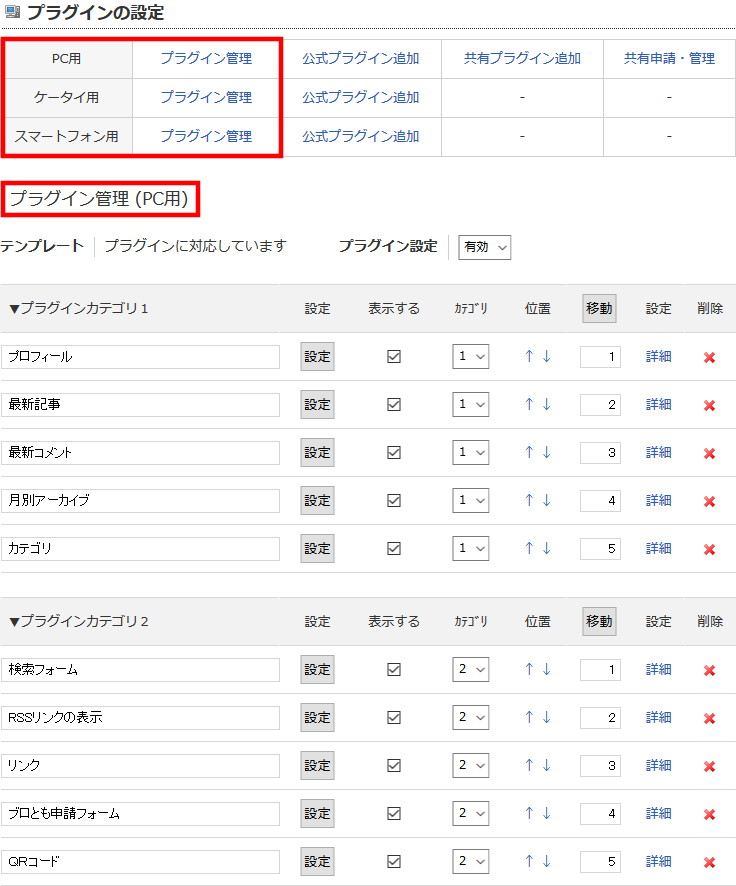Click 設定 button for ブロとも申請フォーム
The height and width of the screenshot is (886, 736).
[317, 814]
